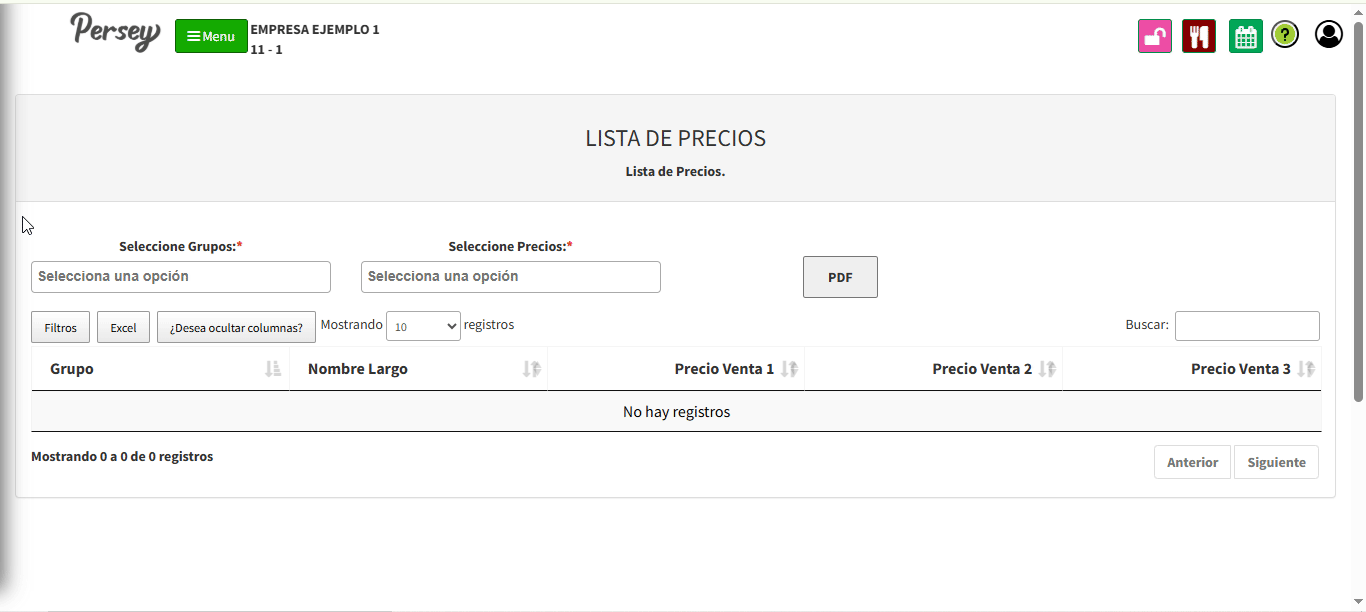The height and width of the screenshot is (612, 1366).
Task: Toggle ¿Desea ocultar columnas? option
Action: point(236,327)
